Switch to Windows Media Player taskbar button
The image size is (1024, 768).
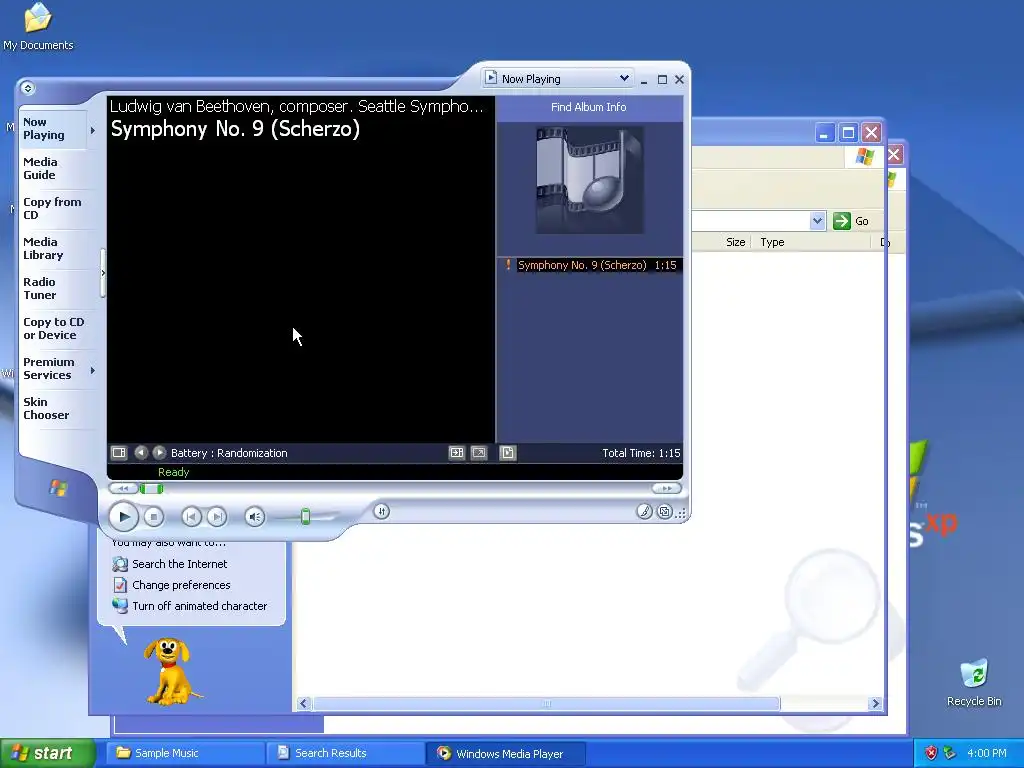(505, 753)
